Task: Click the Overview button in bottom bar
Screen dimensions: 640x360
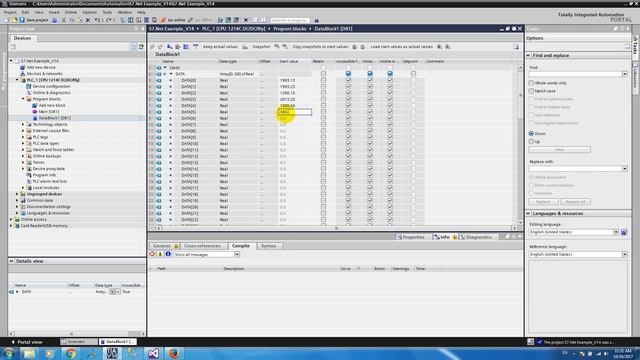Action: coord(79,342)
